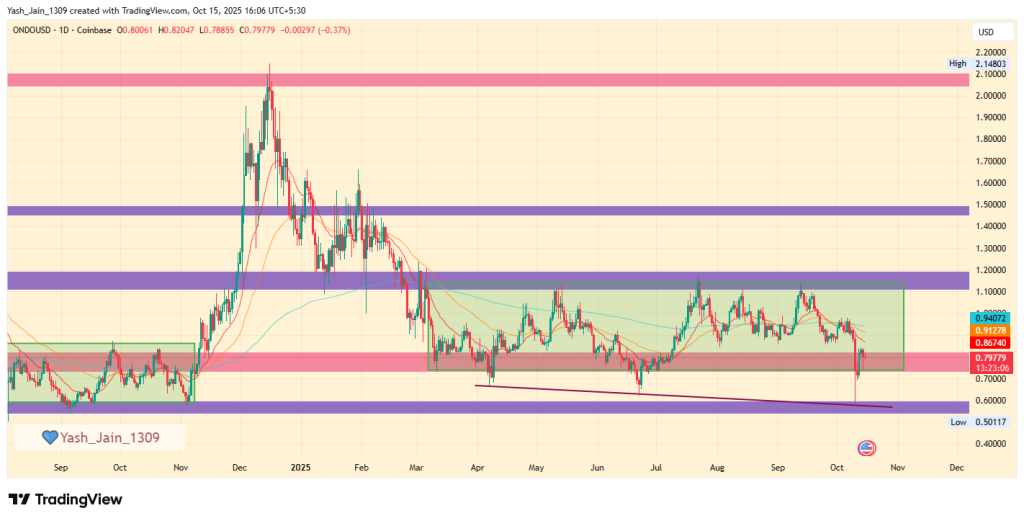Viewport: 1024px width, 521px height.
Task: Click the 2025 label on time axis
Action: [x=300, y=467]
